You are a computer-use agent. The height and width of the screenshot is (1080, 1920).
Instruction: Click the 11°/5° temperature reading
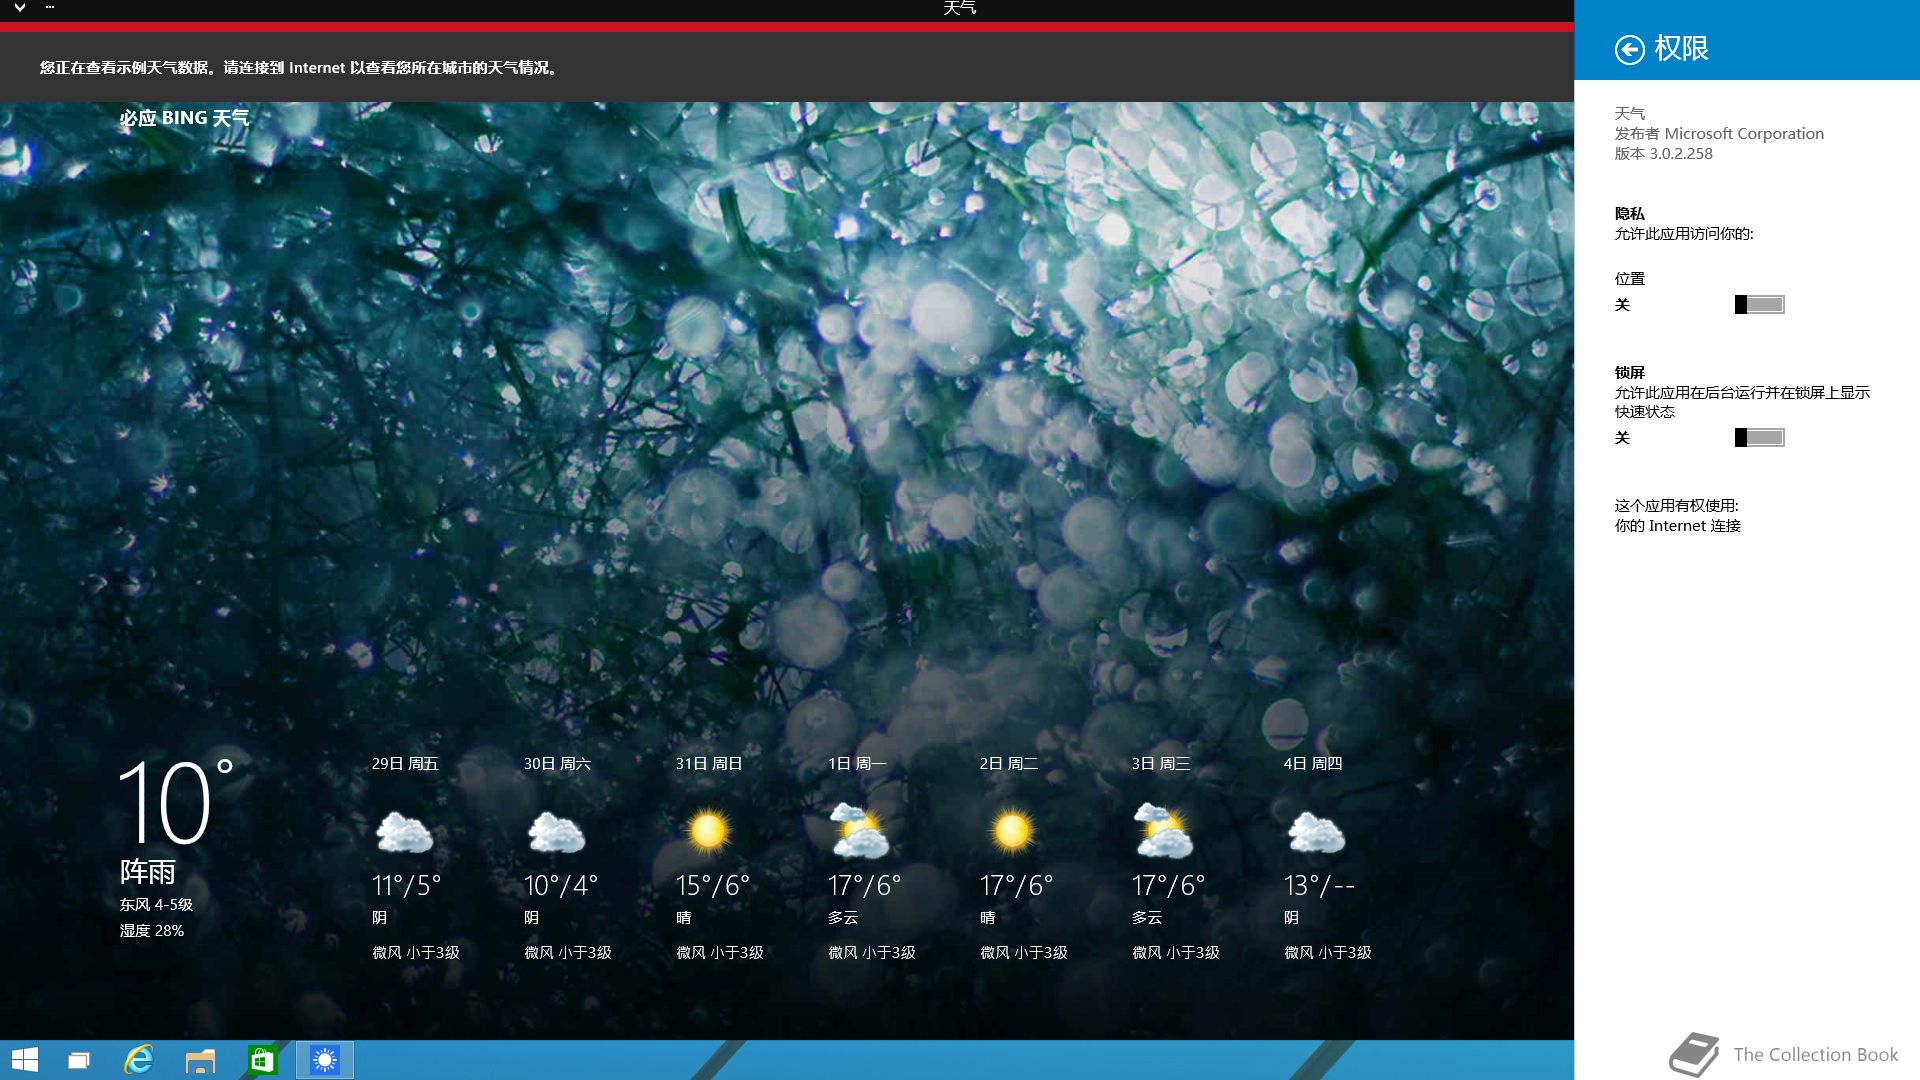click(x=406, y=886)
